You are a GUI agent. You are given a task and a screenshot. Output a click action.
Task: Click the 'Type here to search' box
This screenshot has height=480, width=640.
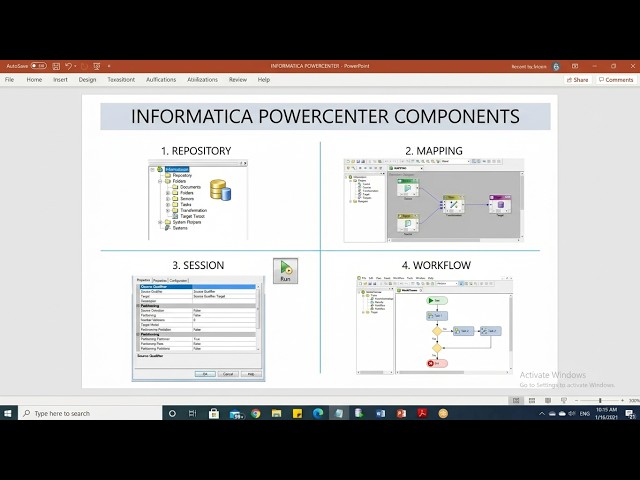[90, 413]
